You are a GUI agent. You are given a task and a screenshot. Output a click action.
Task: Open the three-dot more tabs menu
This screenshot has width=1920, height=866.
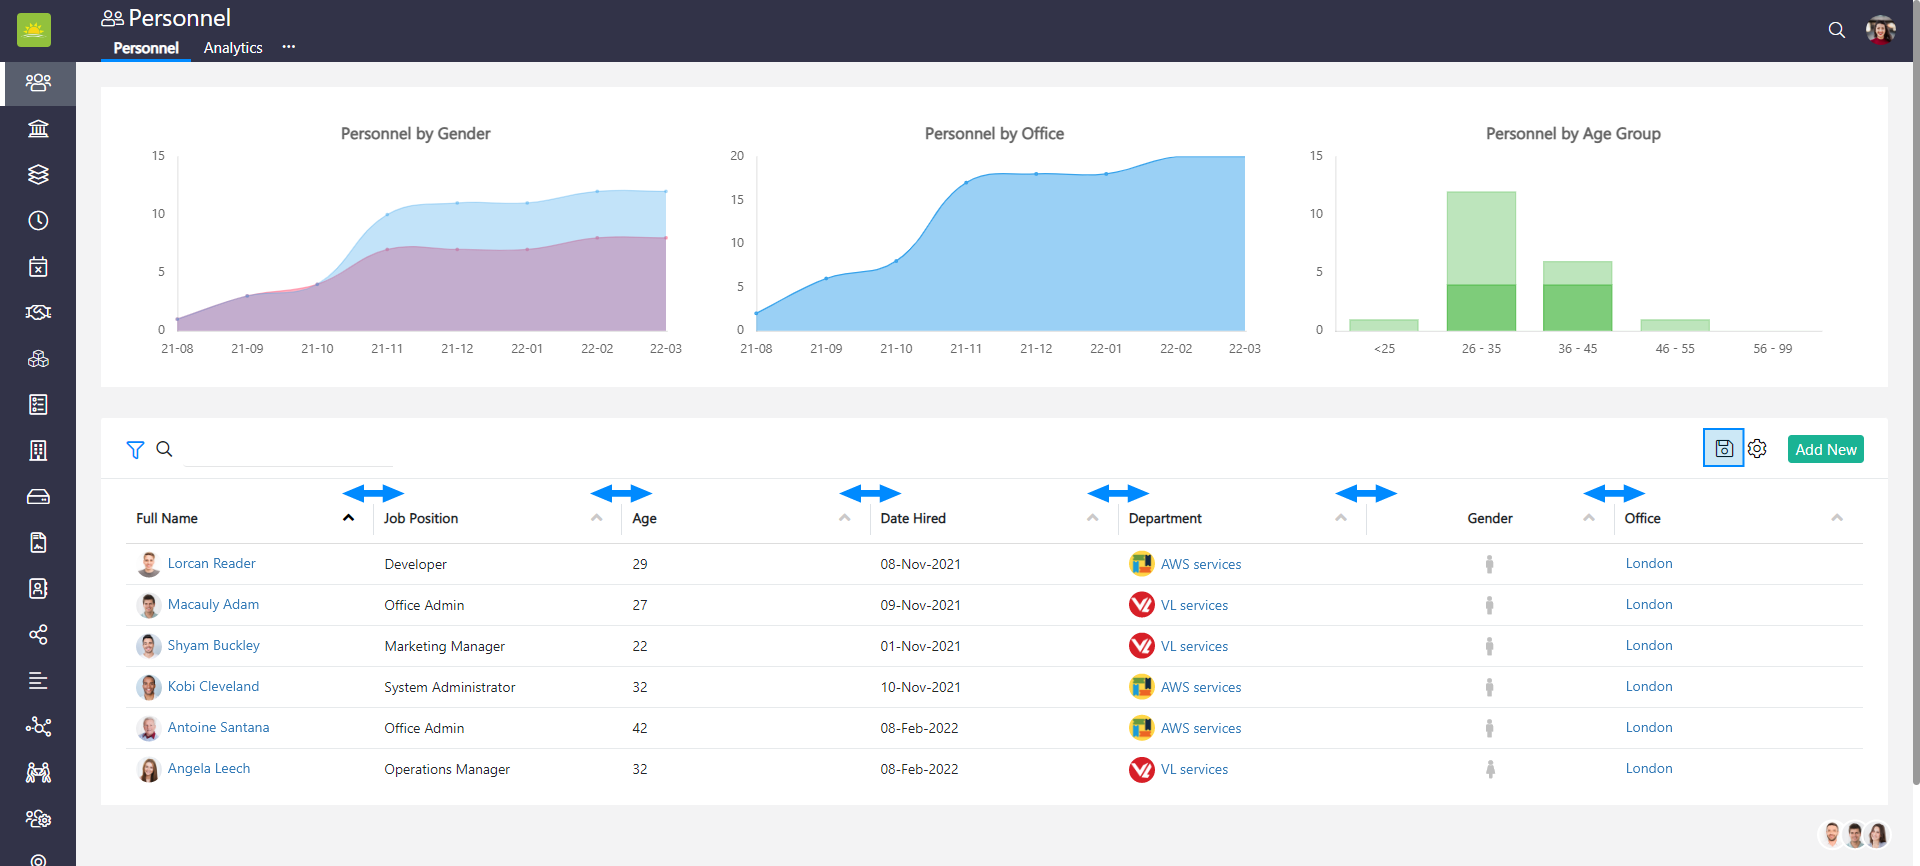point(289,47)
